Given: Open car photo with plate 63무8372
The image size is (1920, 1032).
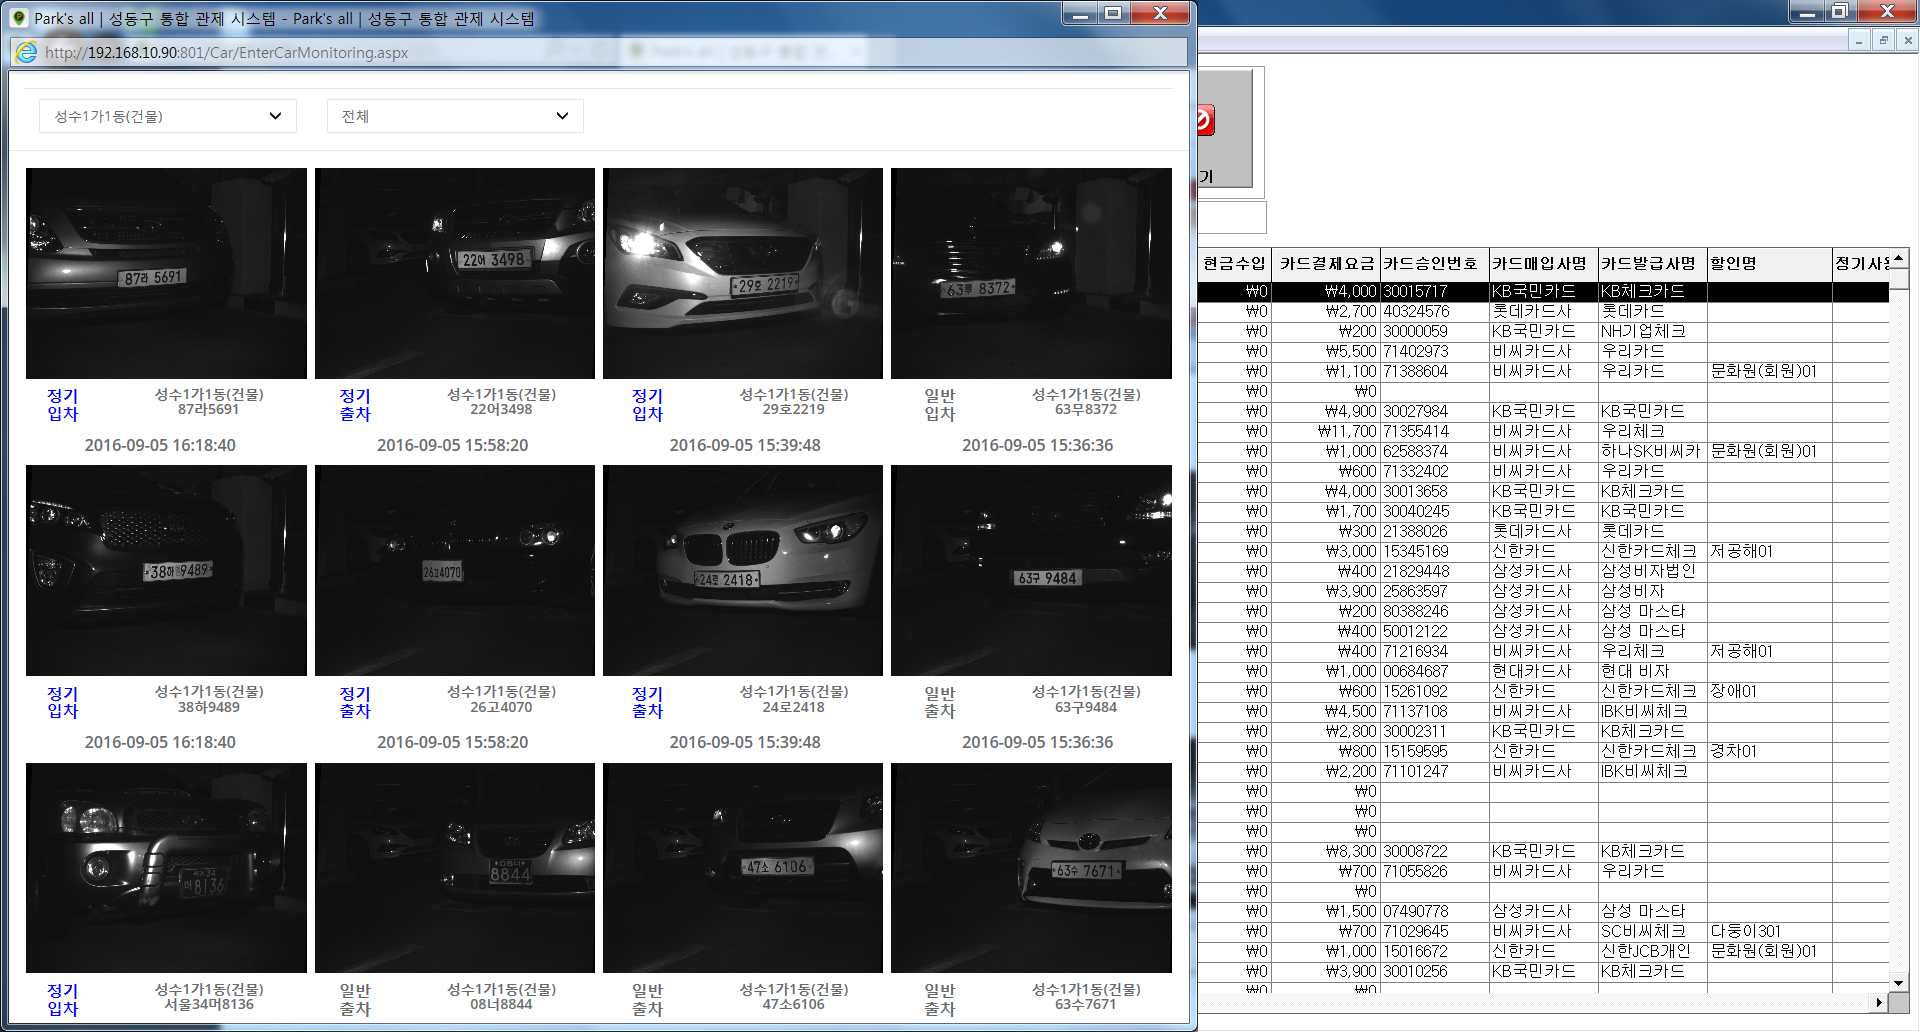Looking at the screenshot, I should (1031, 273).
